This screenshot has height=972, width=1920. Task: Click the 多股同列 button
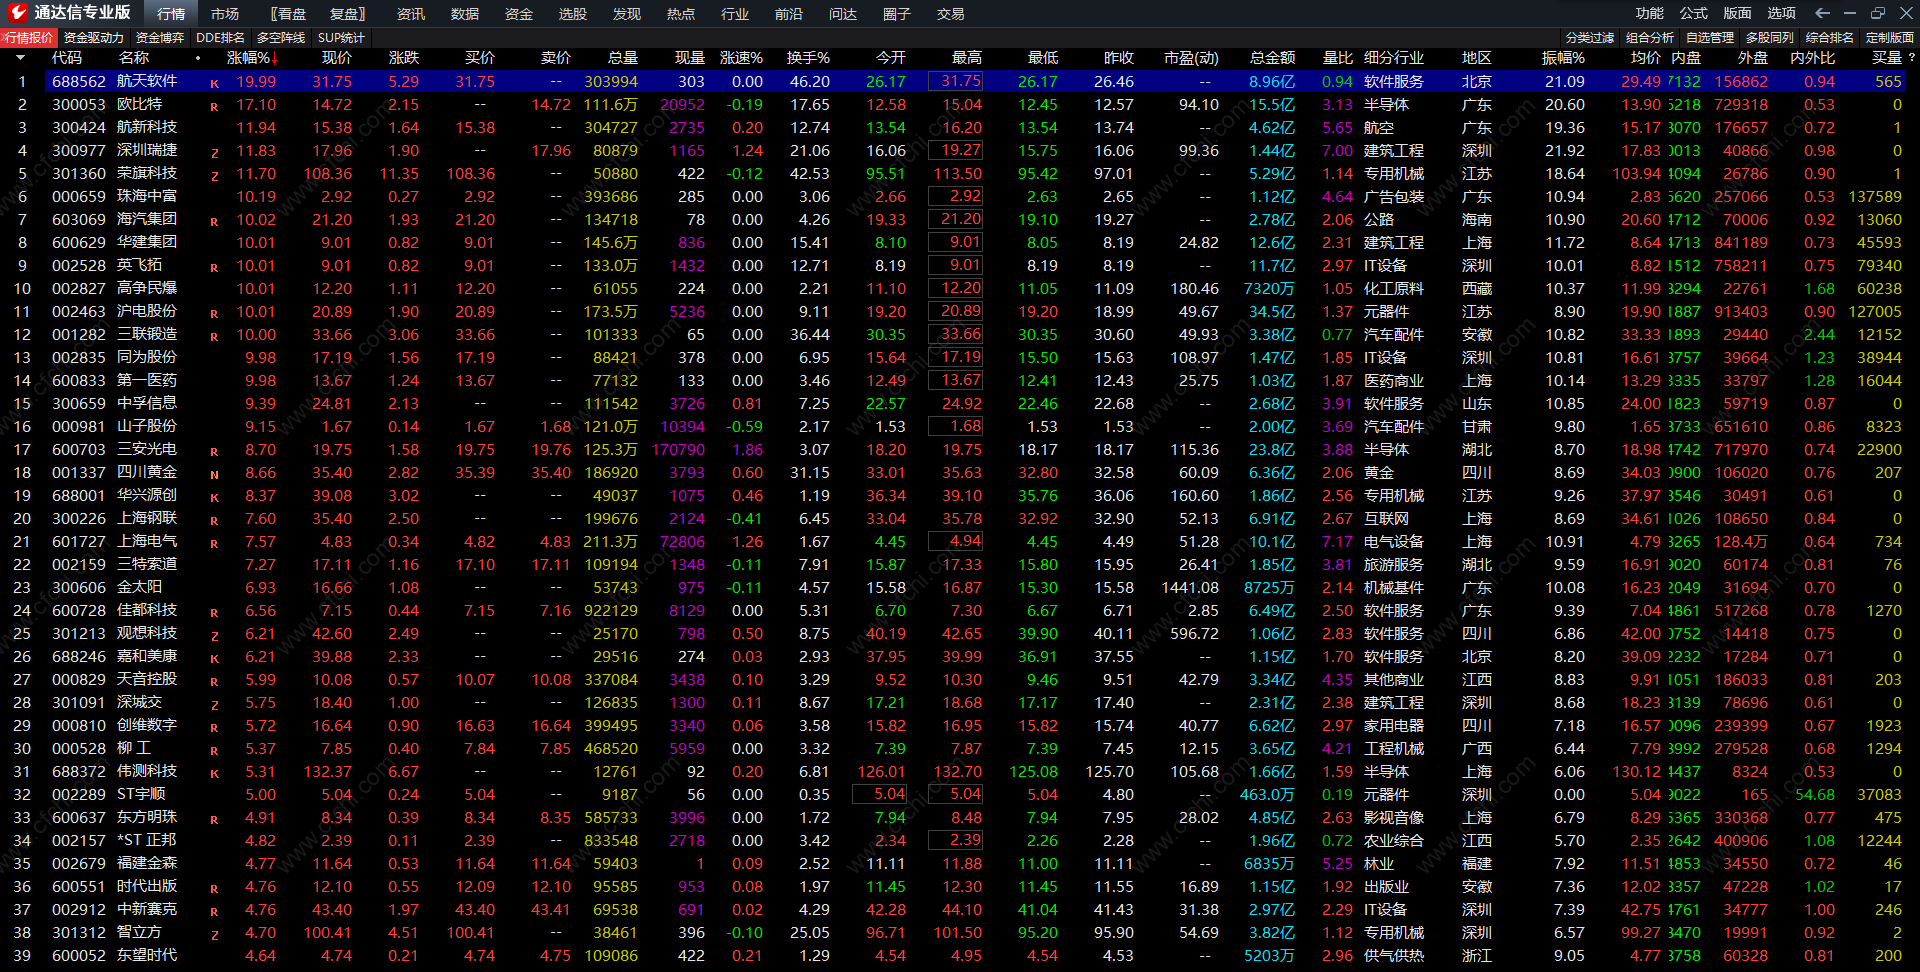pos(1770,38)
